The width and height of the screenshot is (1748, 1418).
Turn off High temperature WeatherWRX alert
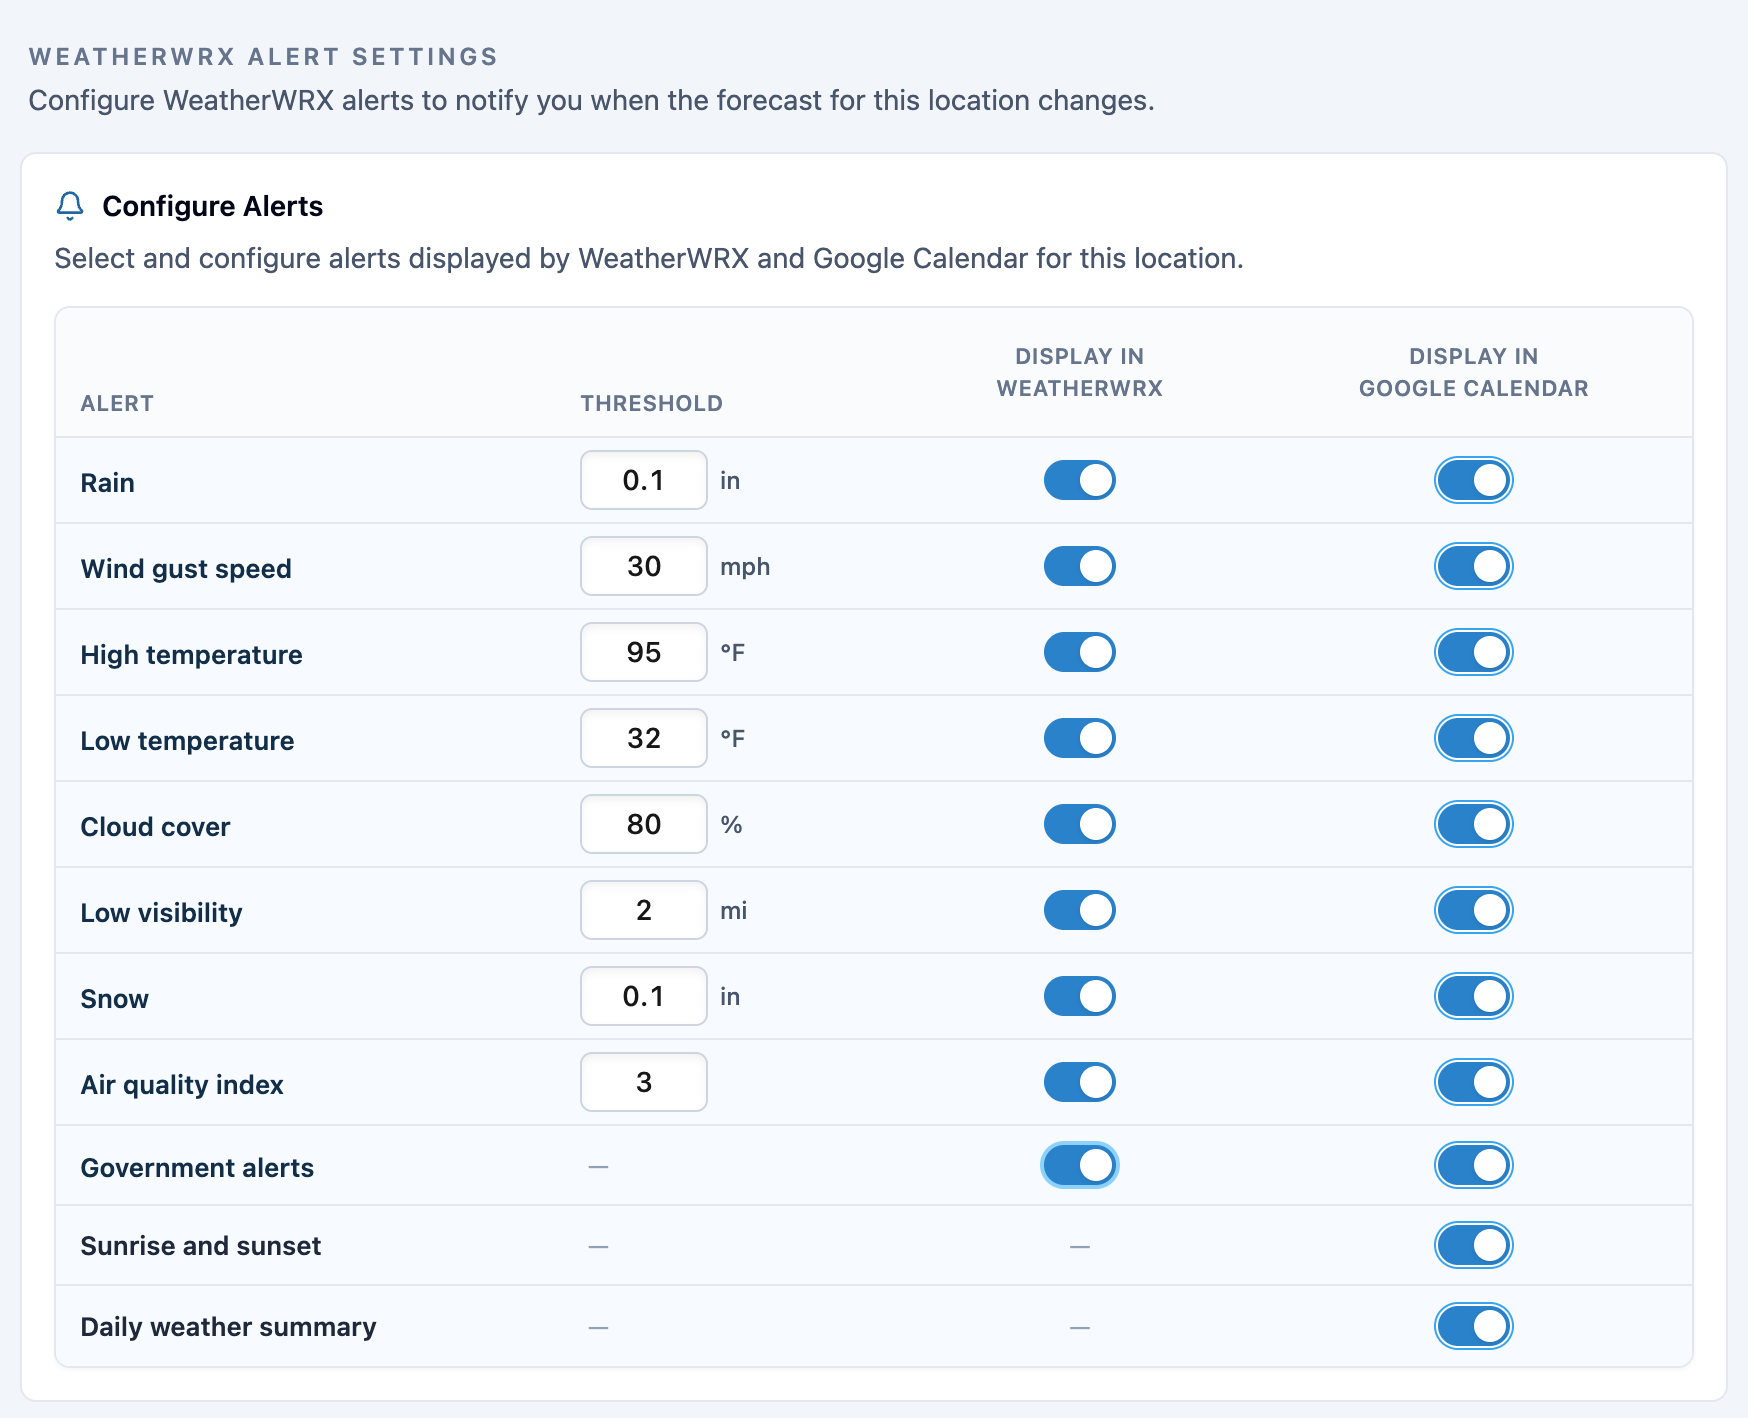click(x=1079, y=652)
